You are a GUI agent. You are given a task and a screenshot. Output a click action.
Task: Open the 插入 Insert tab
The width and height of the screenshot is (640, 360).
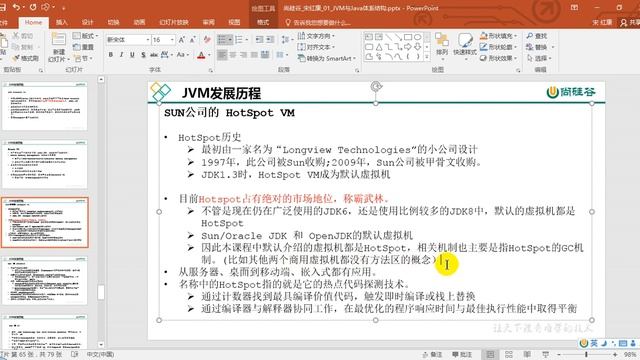click(61, 22)
